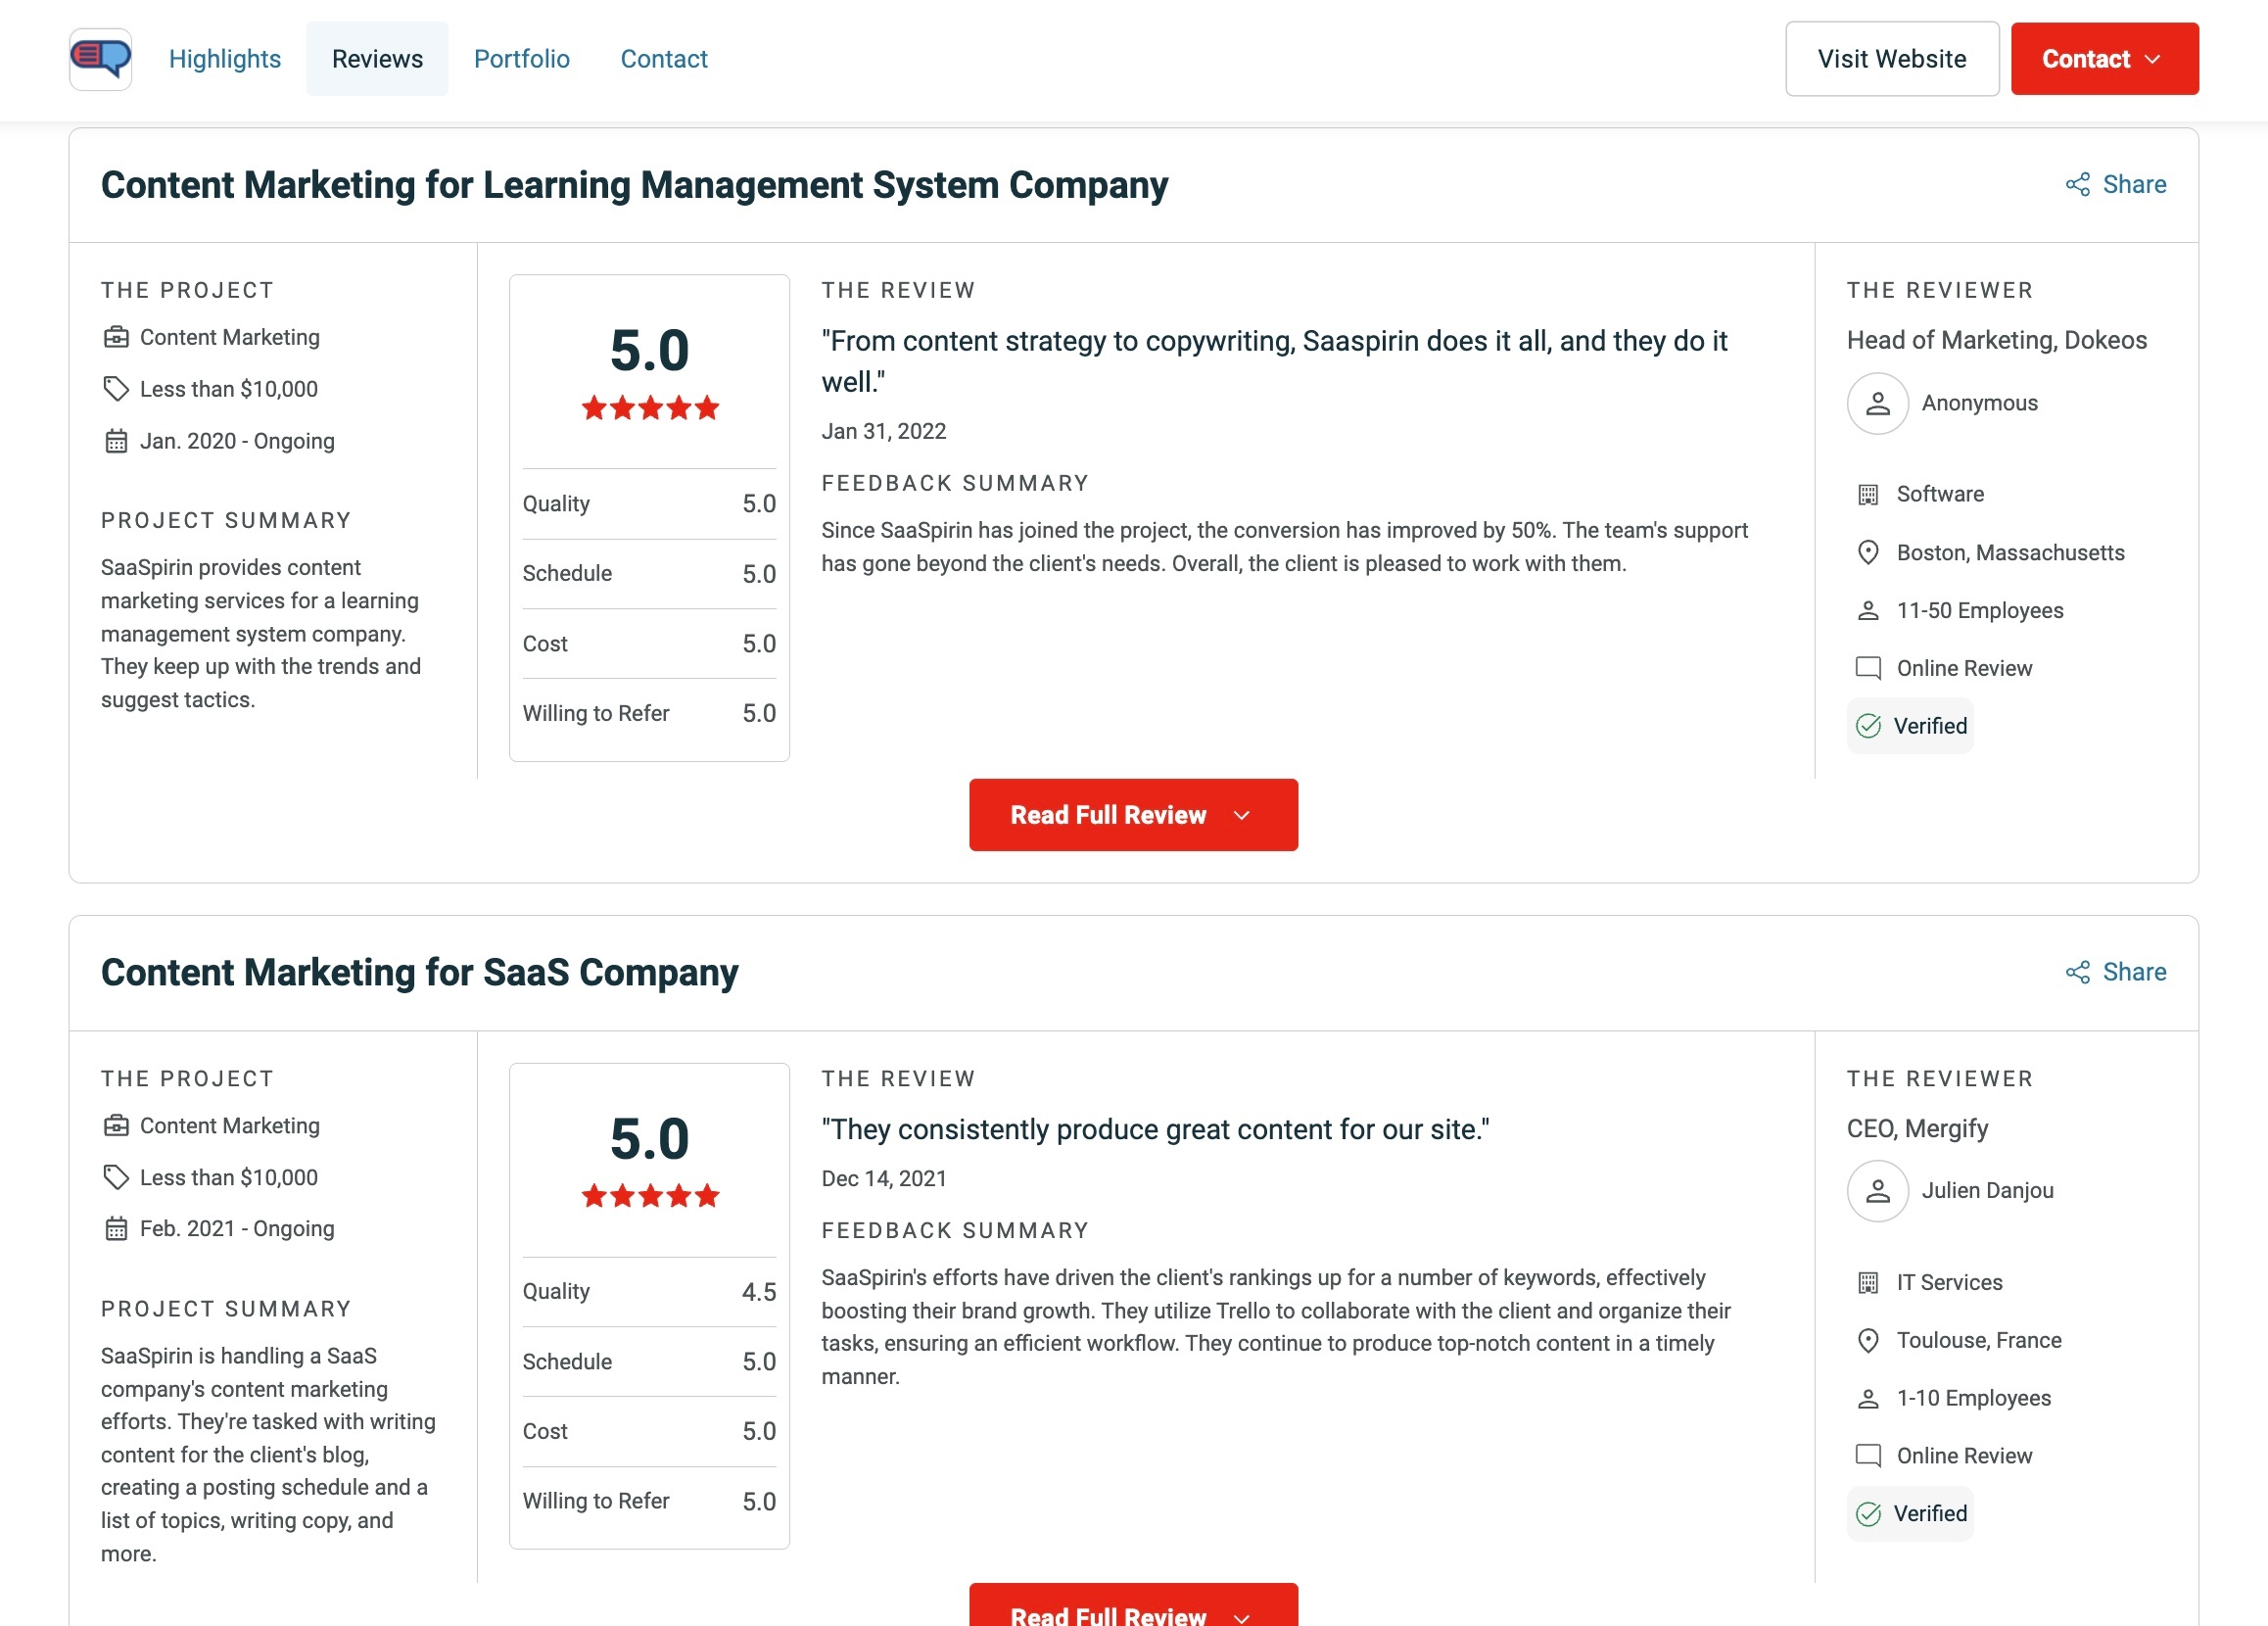Click the building icon beside IT Services
This screenshot has height=1626, width=2268.
click(x=1868, y=1281)
